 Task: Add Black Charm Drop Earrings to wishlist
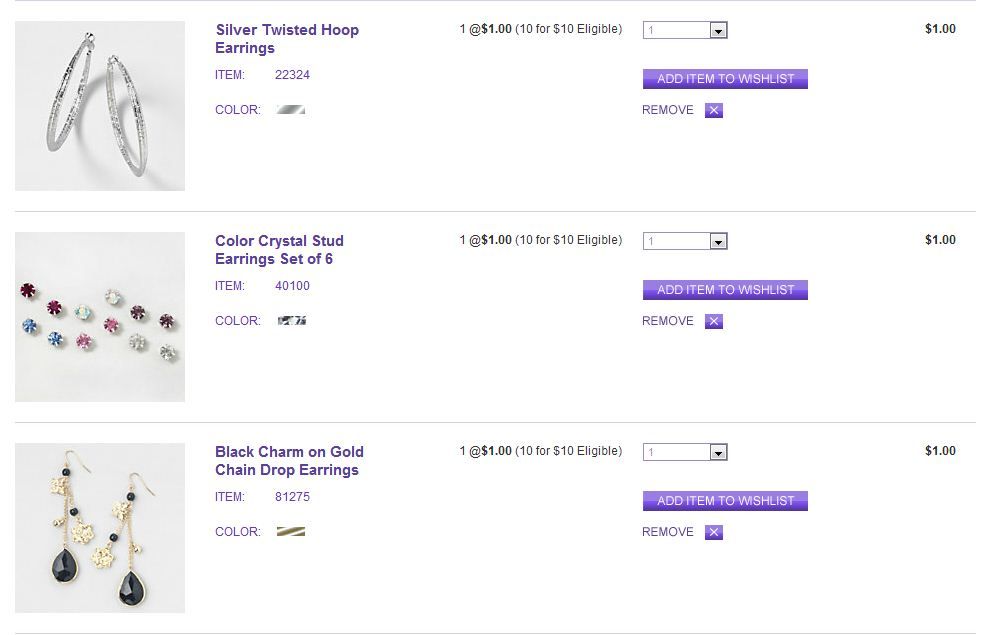coord(725,501)
